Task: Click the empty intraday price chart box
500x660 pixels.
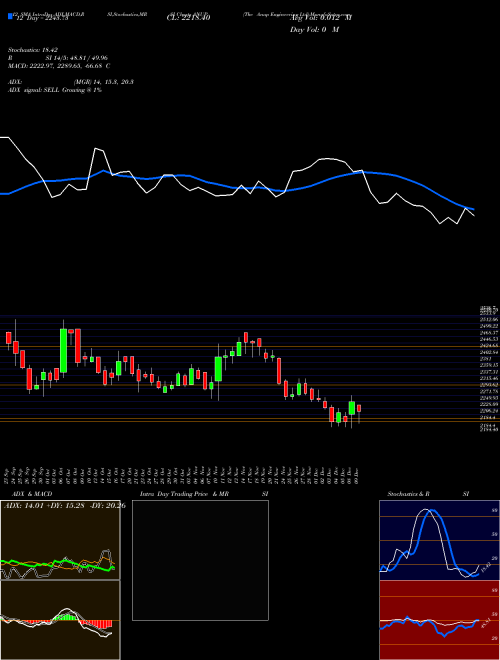Action: coord(200,560)
